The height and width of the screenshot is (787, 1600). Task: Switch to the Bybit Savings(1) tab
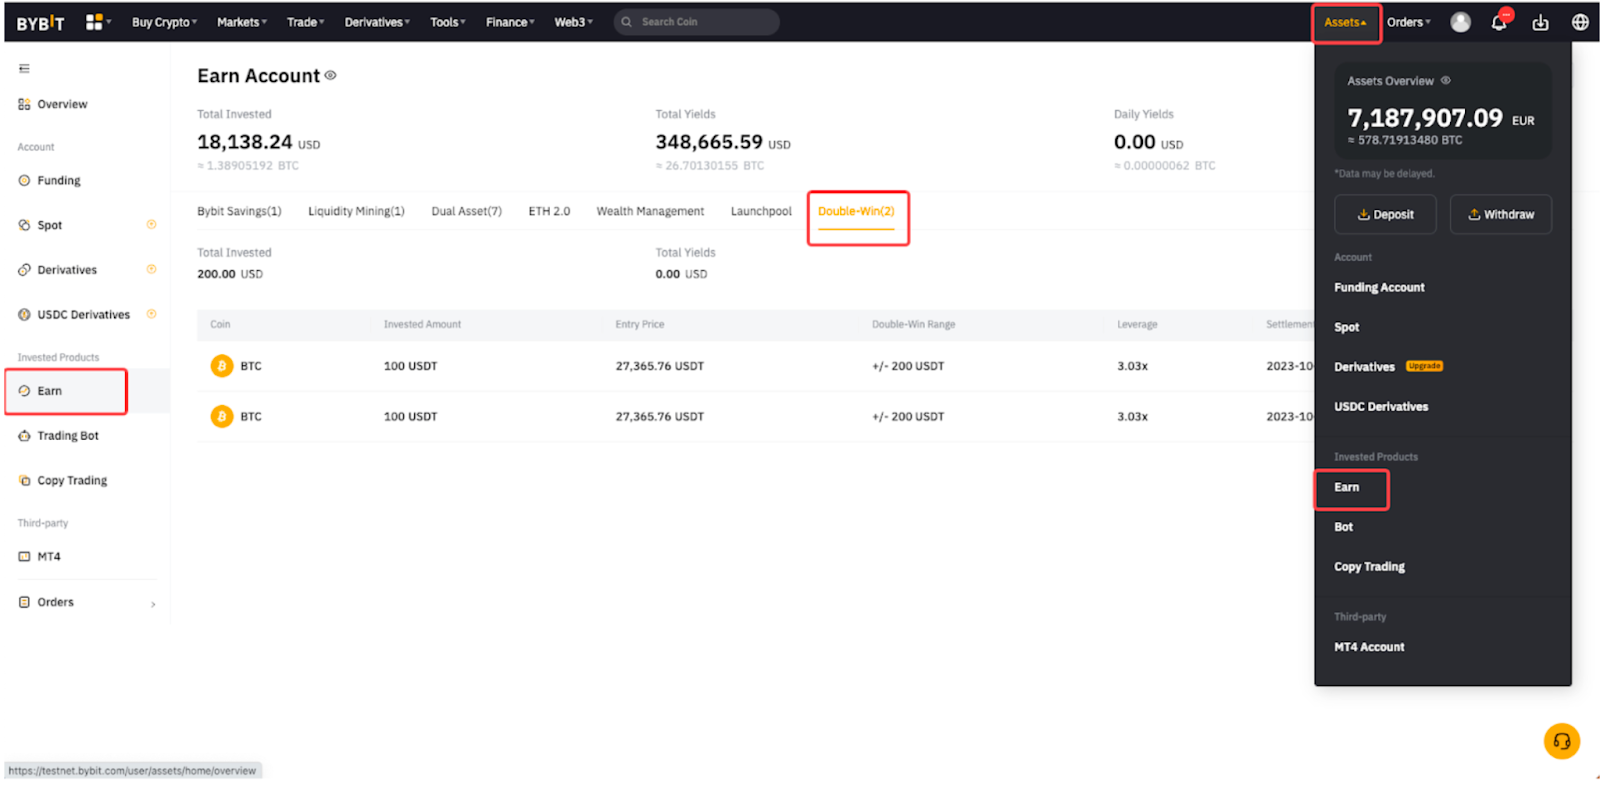tap(239, 211)
